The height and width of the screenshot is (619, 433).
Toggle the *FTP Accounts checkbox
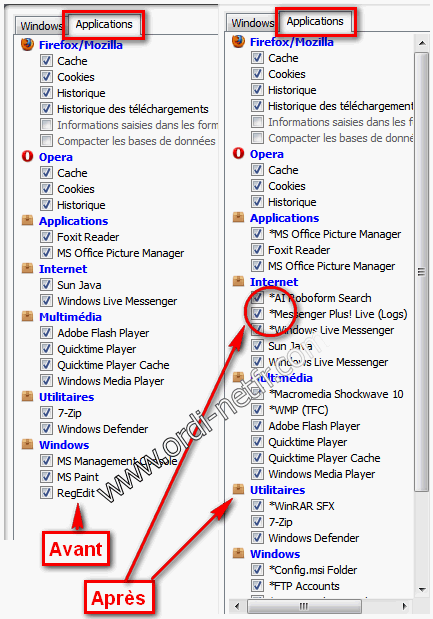257,586
